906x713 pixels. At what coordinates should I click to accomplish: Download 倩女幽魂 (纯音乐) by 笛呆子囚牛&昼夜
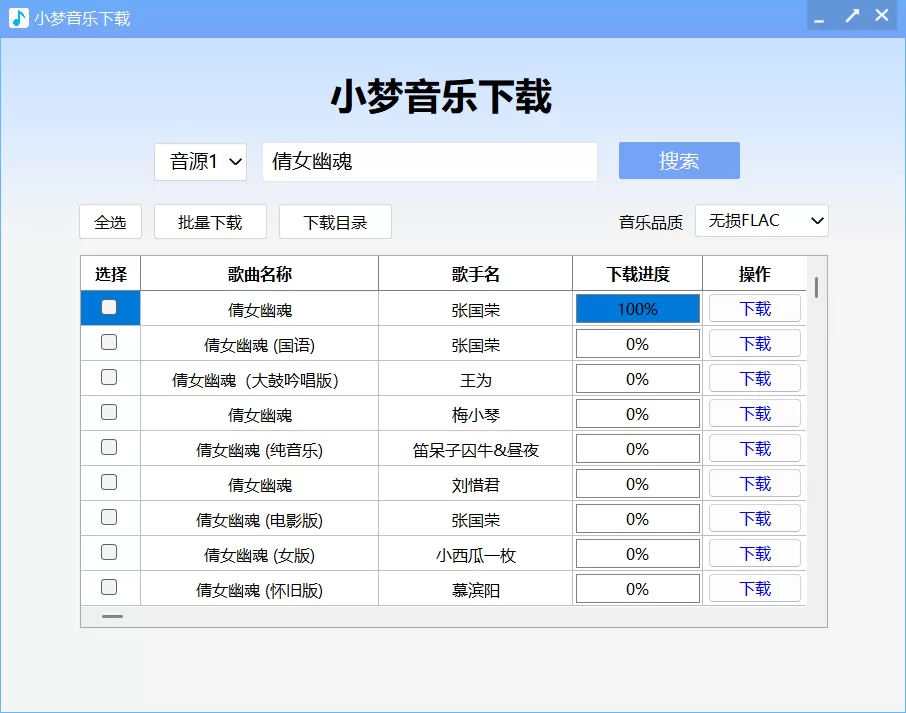pos(755,448)
